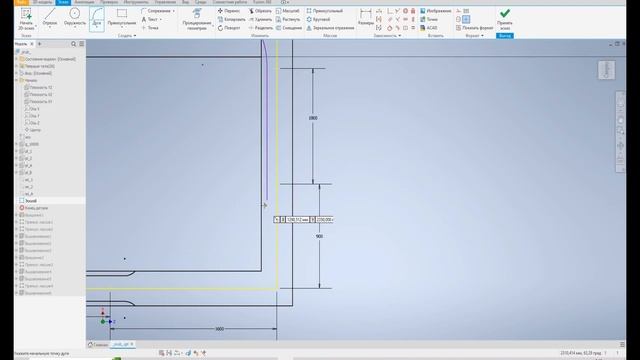Viewport: 640px width, 360px height.
Task: Click the Смещение offset tool
Action: coord(289,28)
